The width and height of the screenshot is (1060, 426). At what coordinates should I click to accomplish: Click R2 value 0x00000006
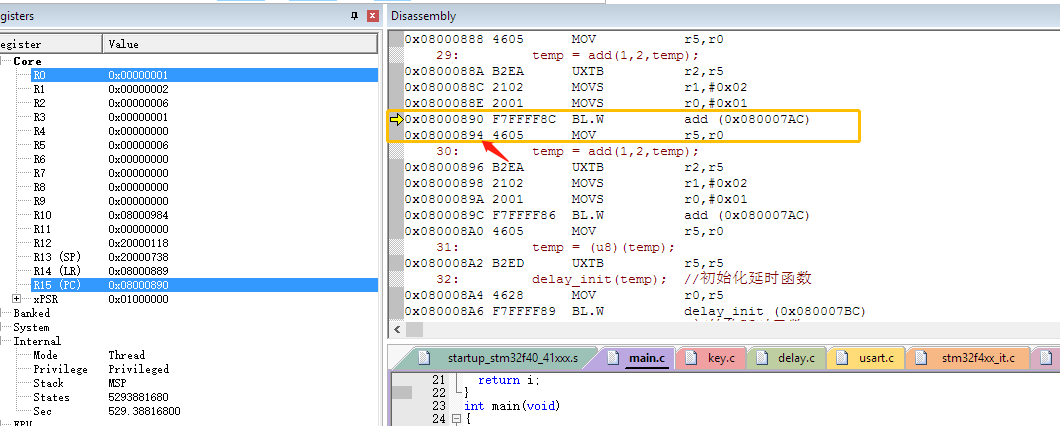(x=139, y=103)
